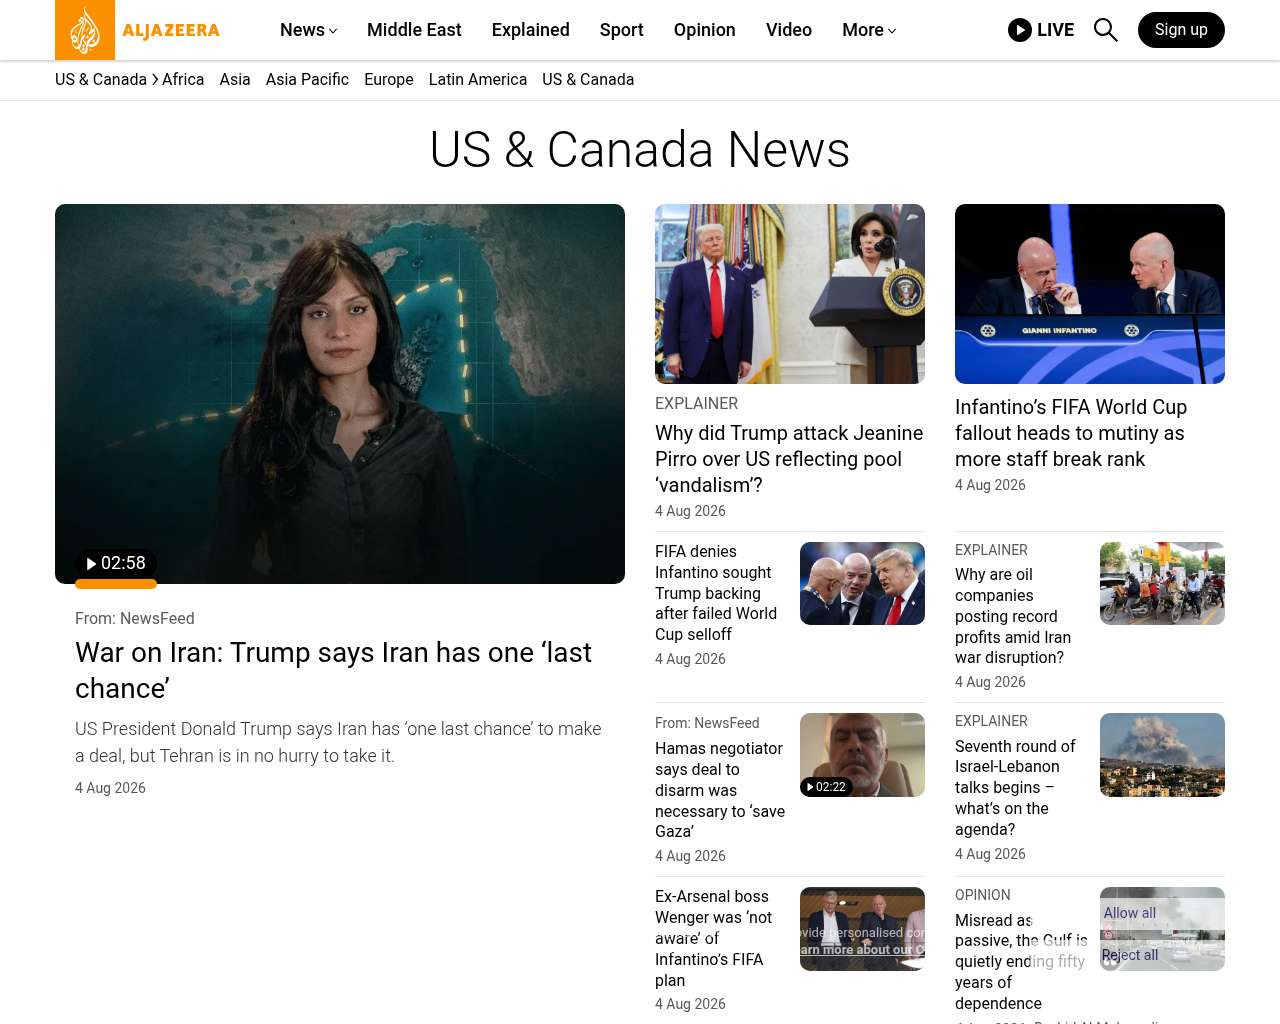
Task: Click the large Iran map video image
Action: coord(340,394)
